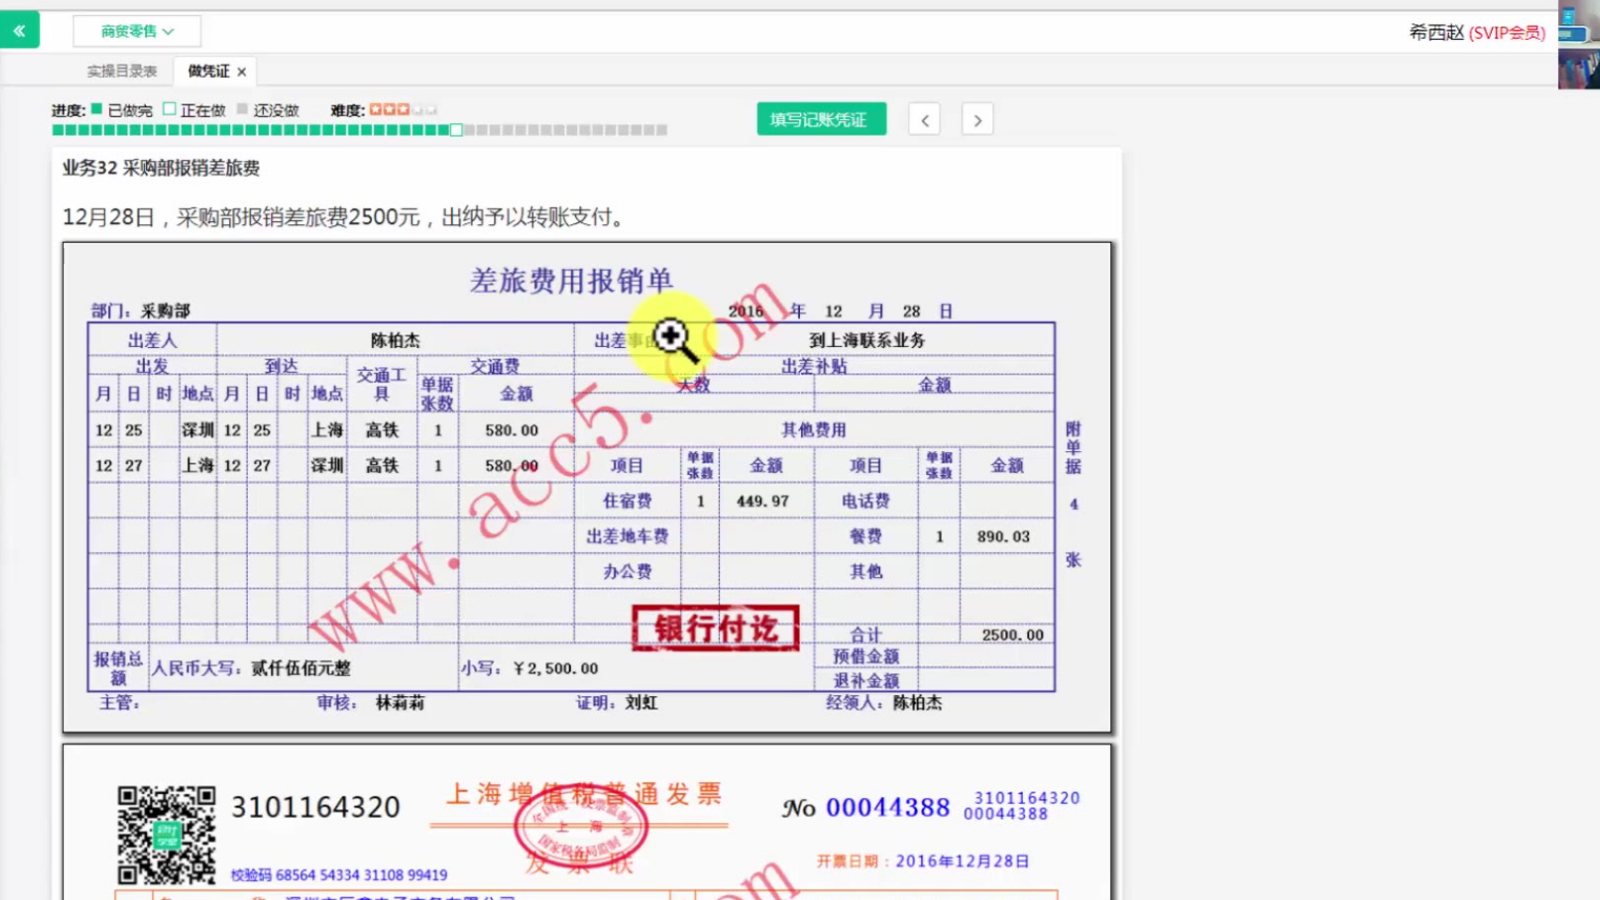Close the 做凭证 tab

tap(242, 72)
